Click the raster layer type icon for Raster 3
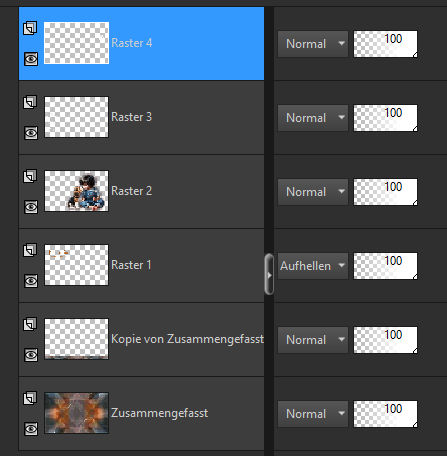This screenshot has height=456, width=447. tap(30, 102)
